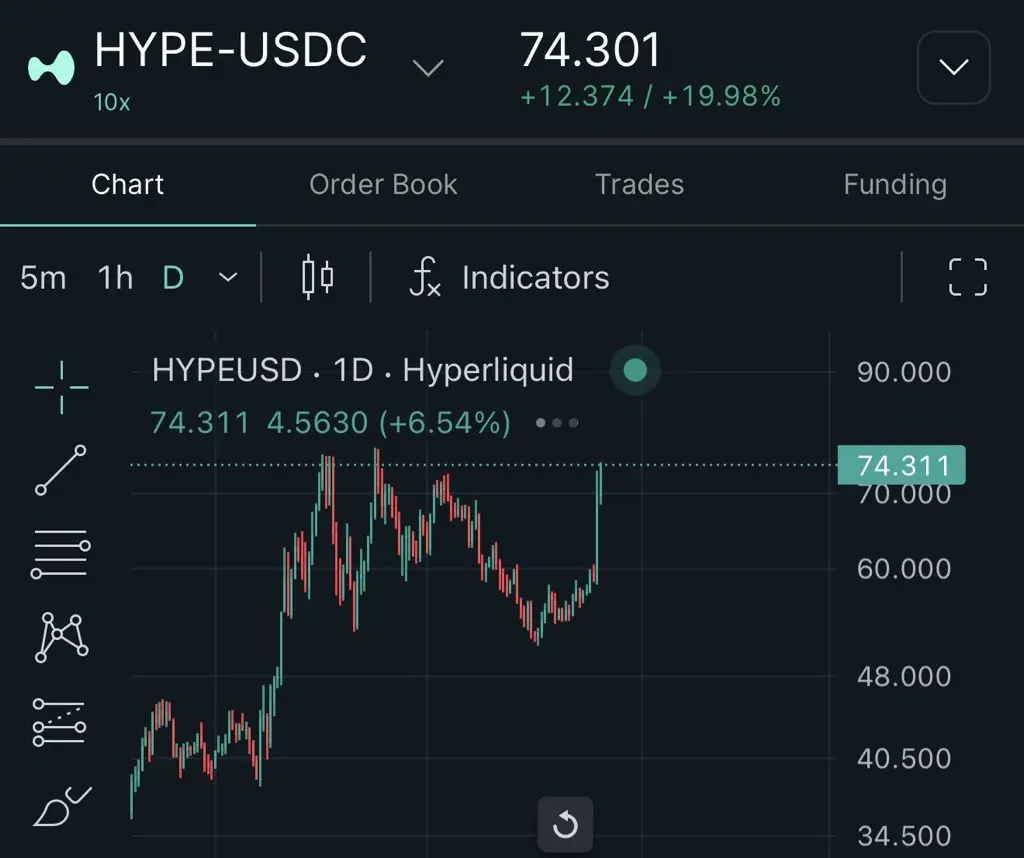Click the HYPEUSD 1D Hyperliquid legend title

362,370
